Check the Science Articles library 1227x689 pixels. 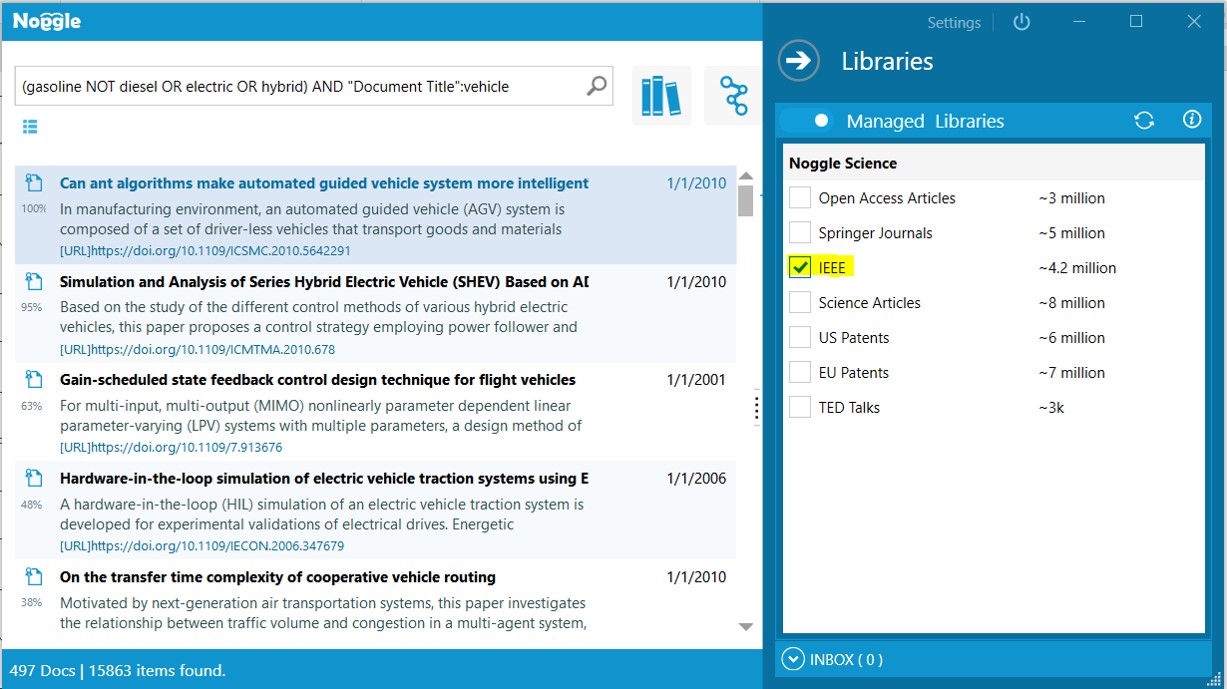pos(800,303)
